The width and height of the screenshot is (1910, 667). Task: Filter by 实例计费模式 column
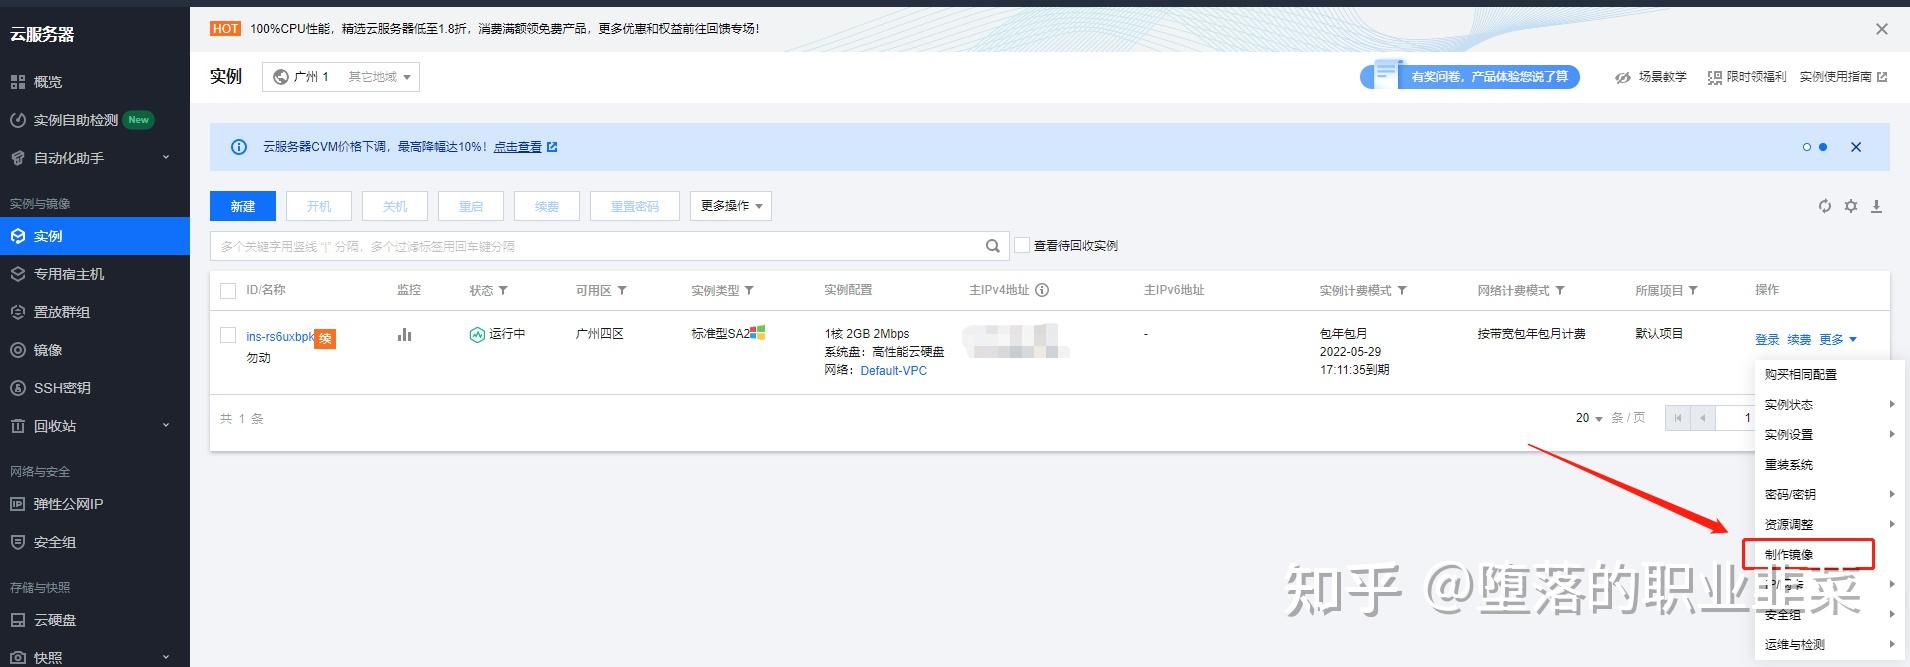(x=1402, y=291)
